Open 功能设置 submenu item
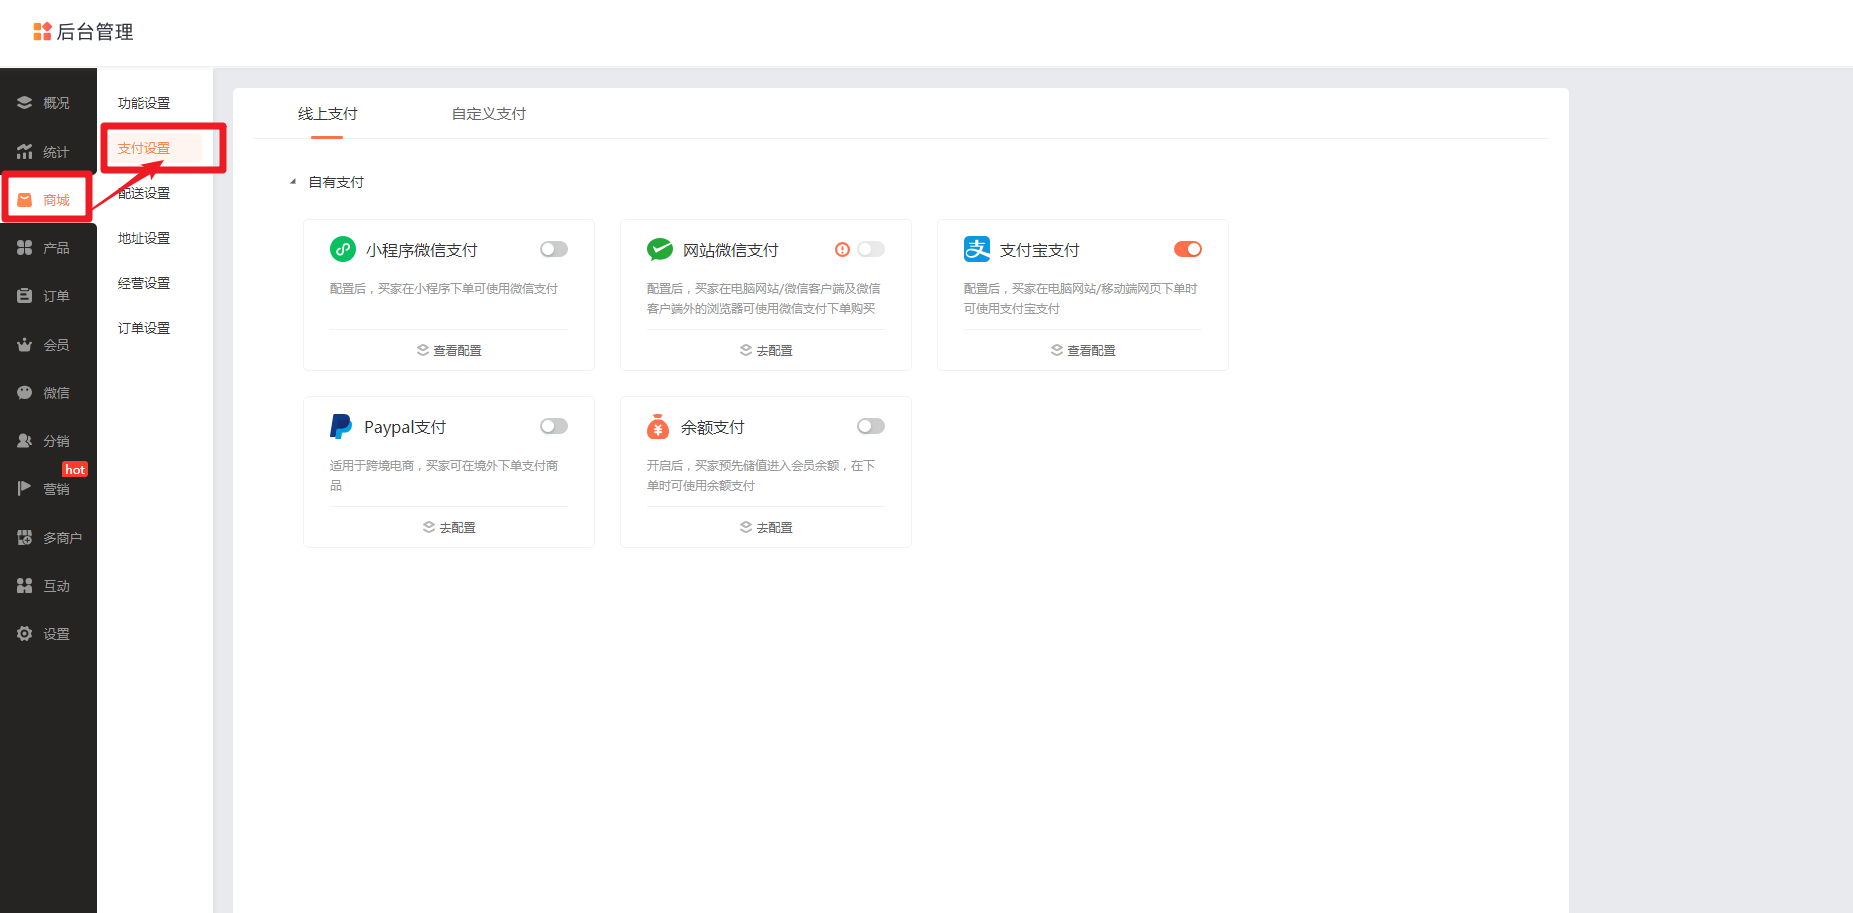 [x=144, y=103]
